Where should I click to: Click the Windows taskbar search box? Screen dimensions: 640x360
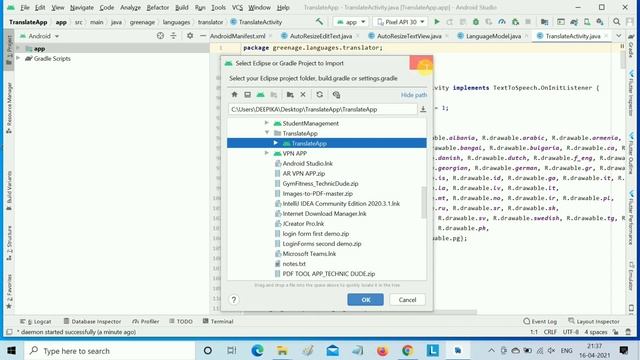(x=109, y=351)
